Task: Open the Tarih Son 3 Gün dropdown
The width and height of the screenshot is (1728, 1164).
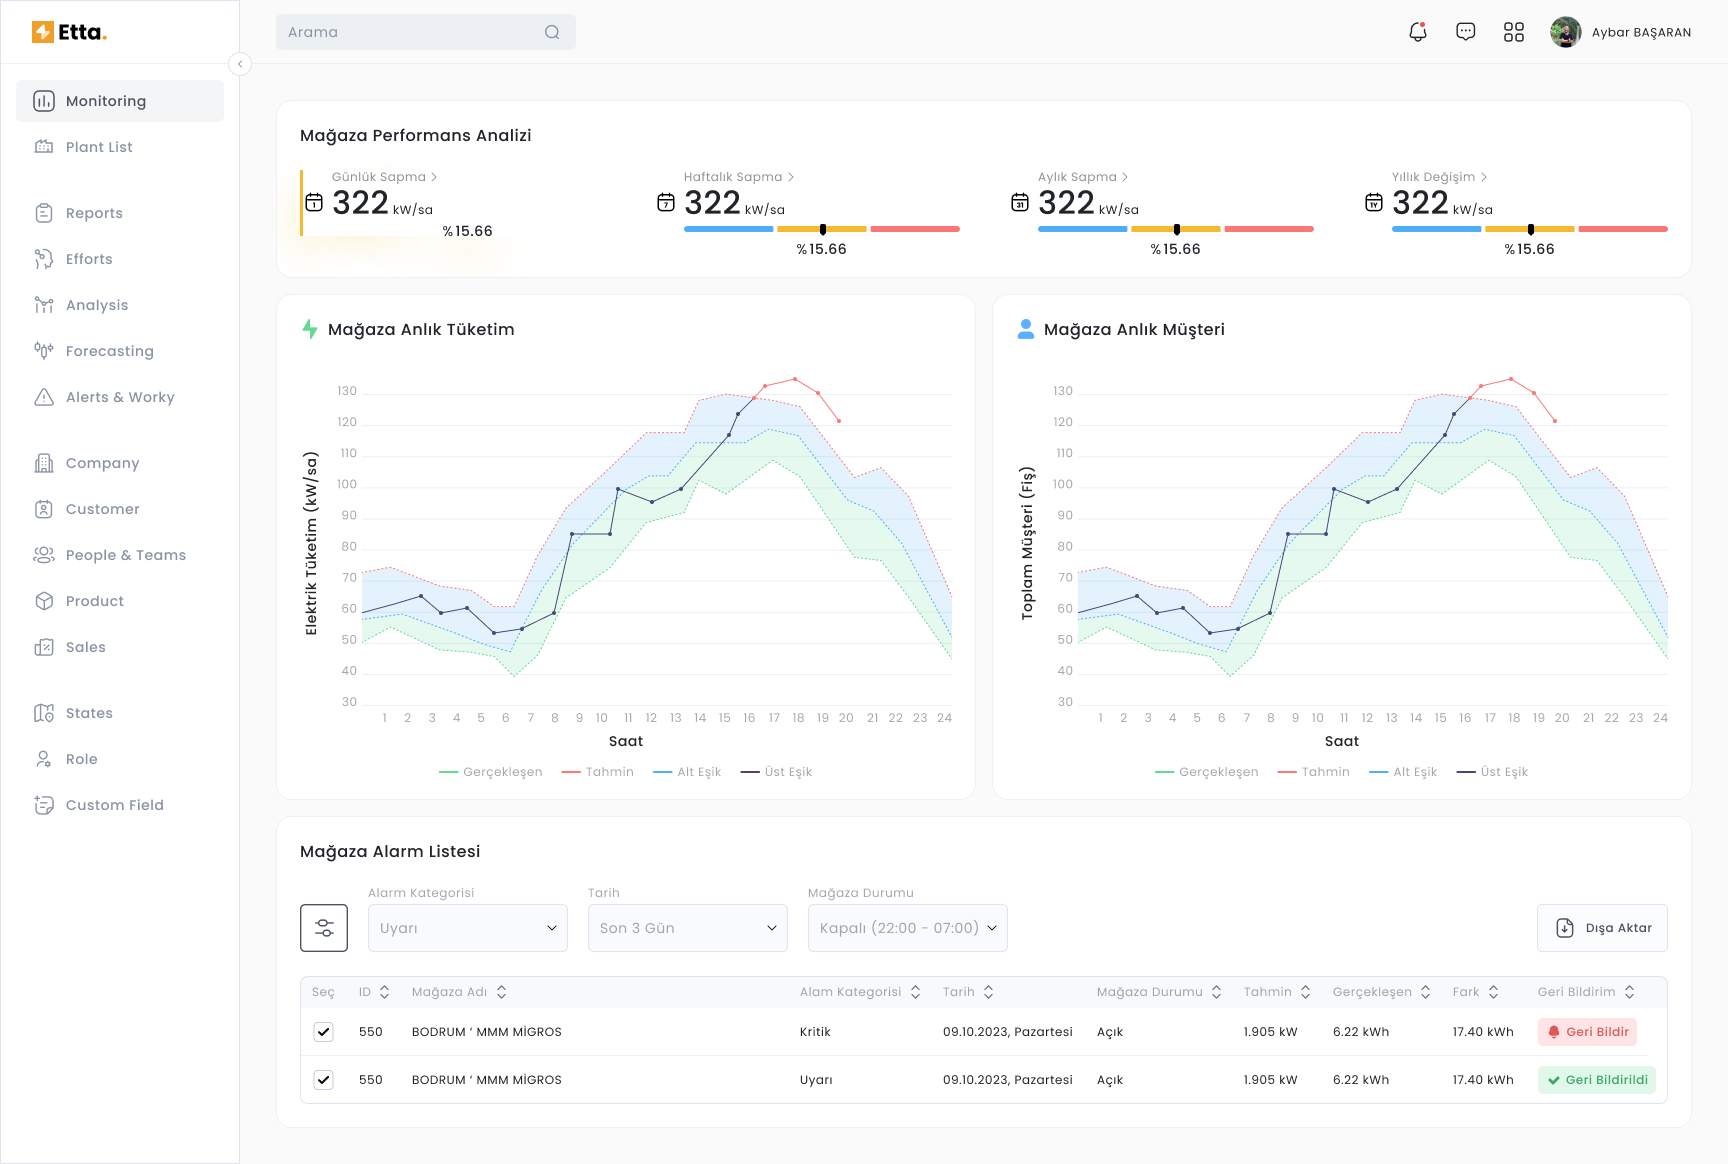Action: 687,928
